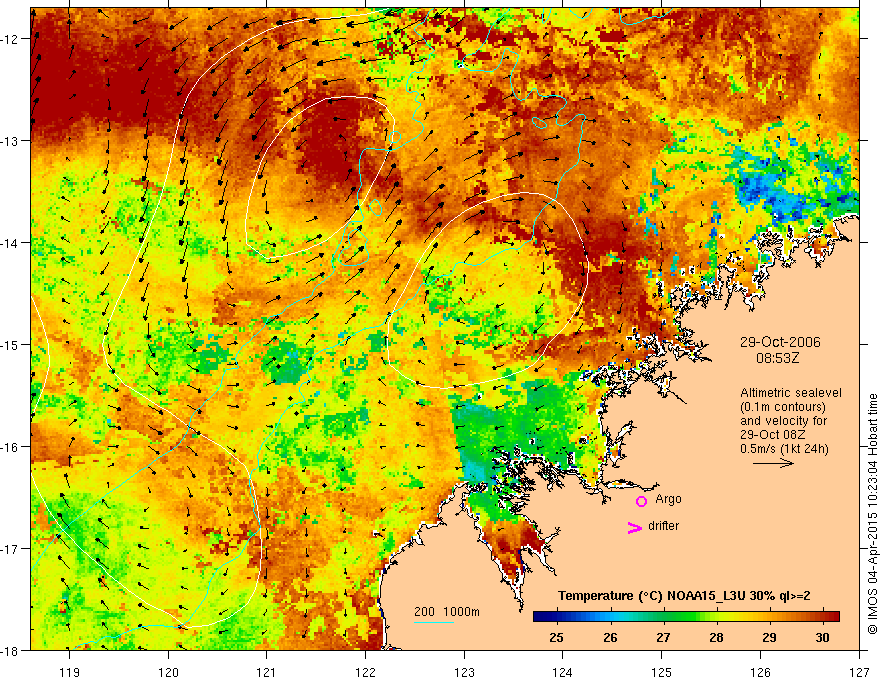Click the color bar tick label "26"
This screenshot has height=680, width=880.
click(610, 638)
